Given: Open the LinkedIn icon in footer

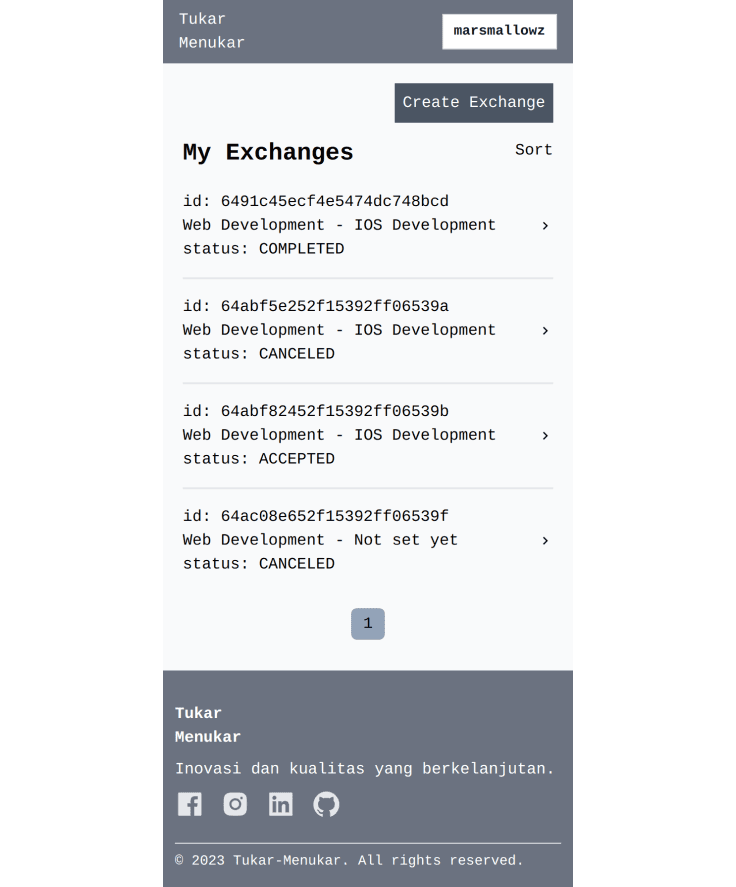Looking at the screenshot, I should pyautogui.click(x=281, y=804).
